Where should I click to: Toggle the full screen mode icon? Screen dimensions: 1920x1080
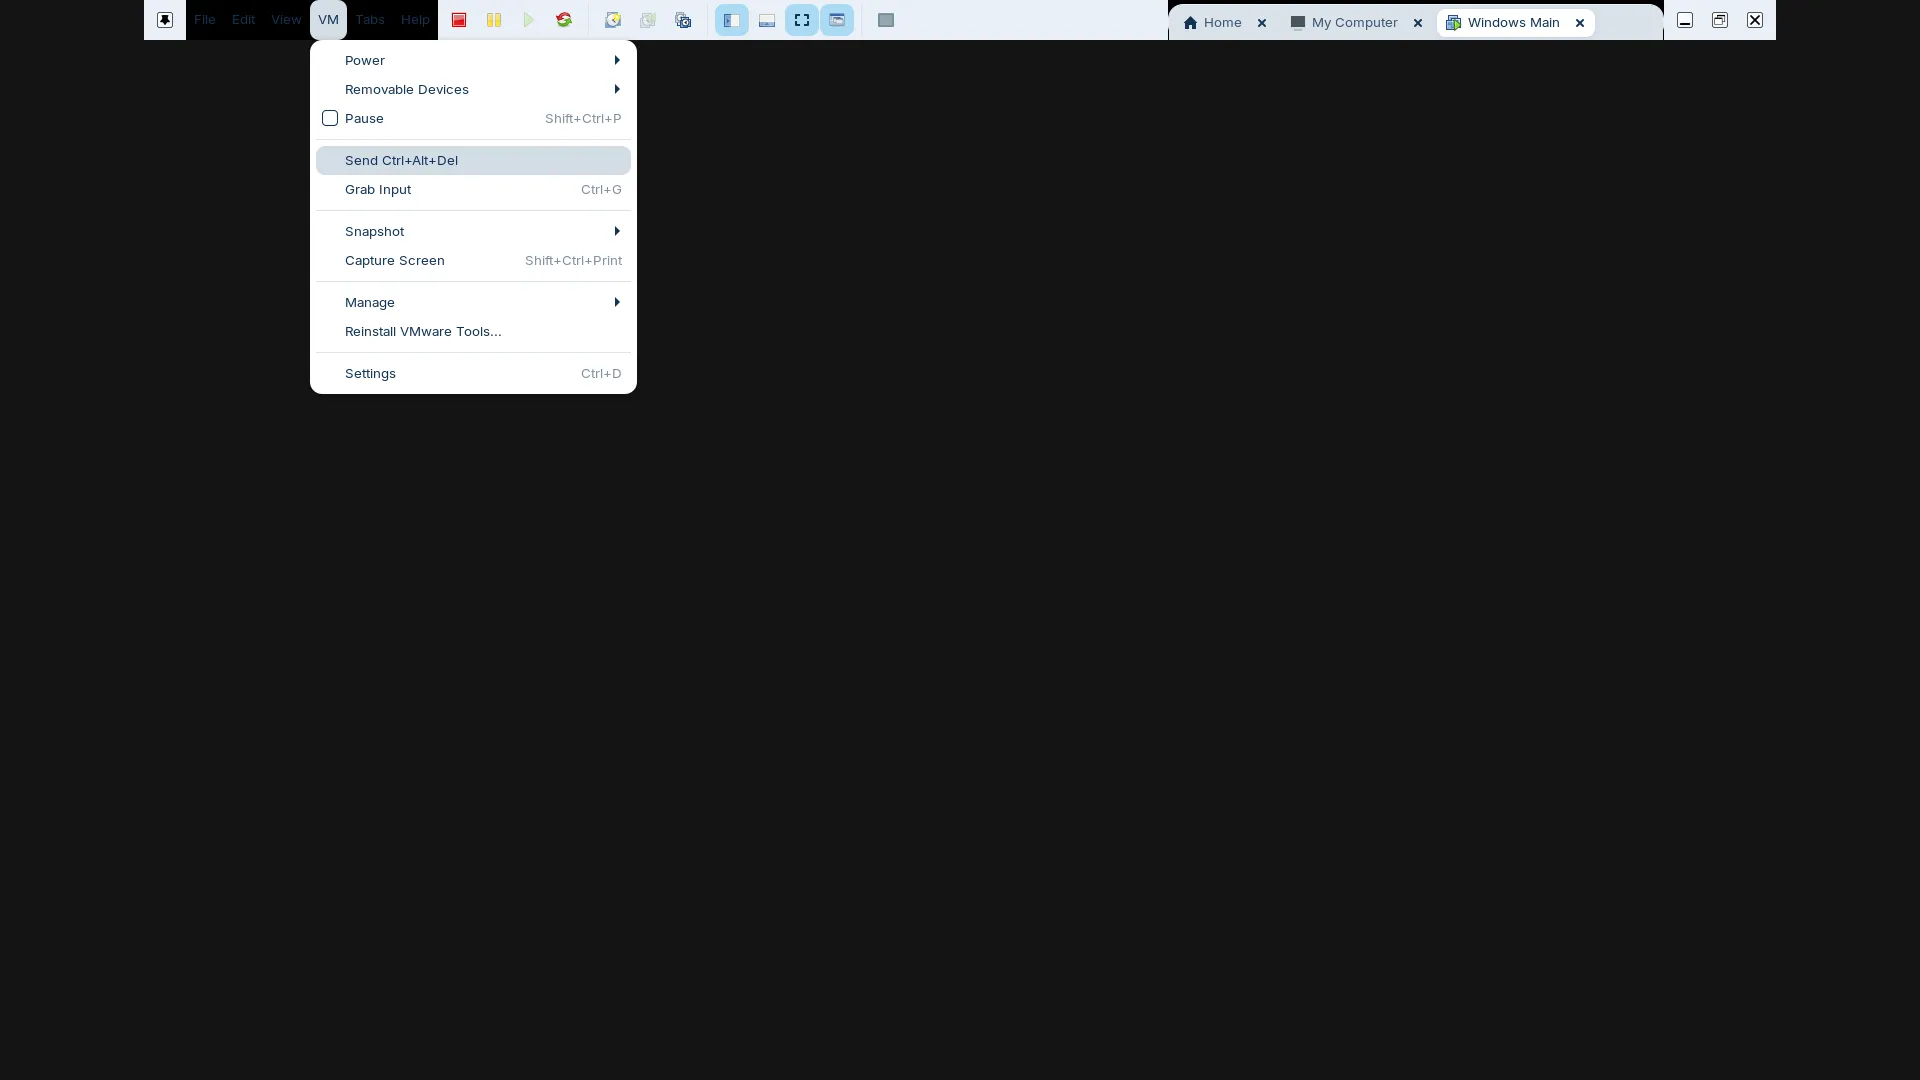coord(802,20)
